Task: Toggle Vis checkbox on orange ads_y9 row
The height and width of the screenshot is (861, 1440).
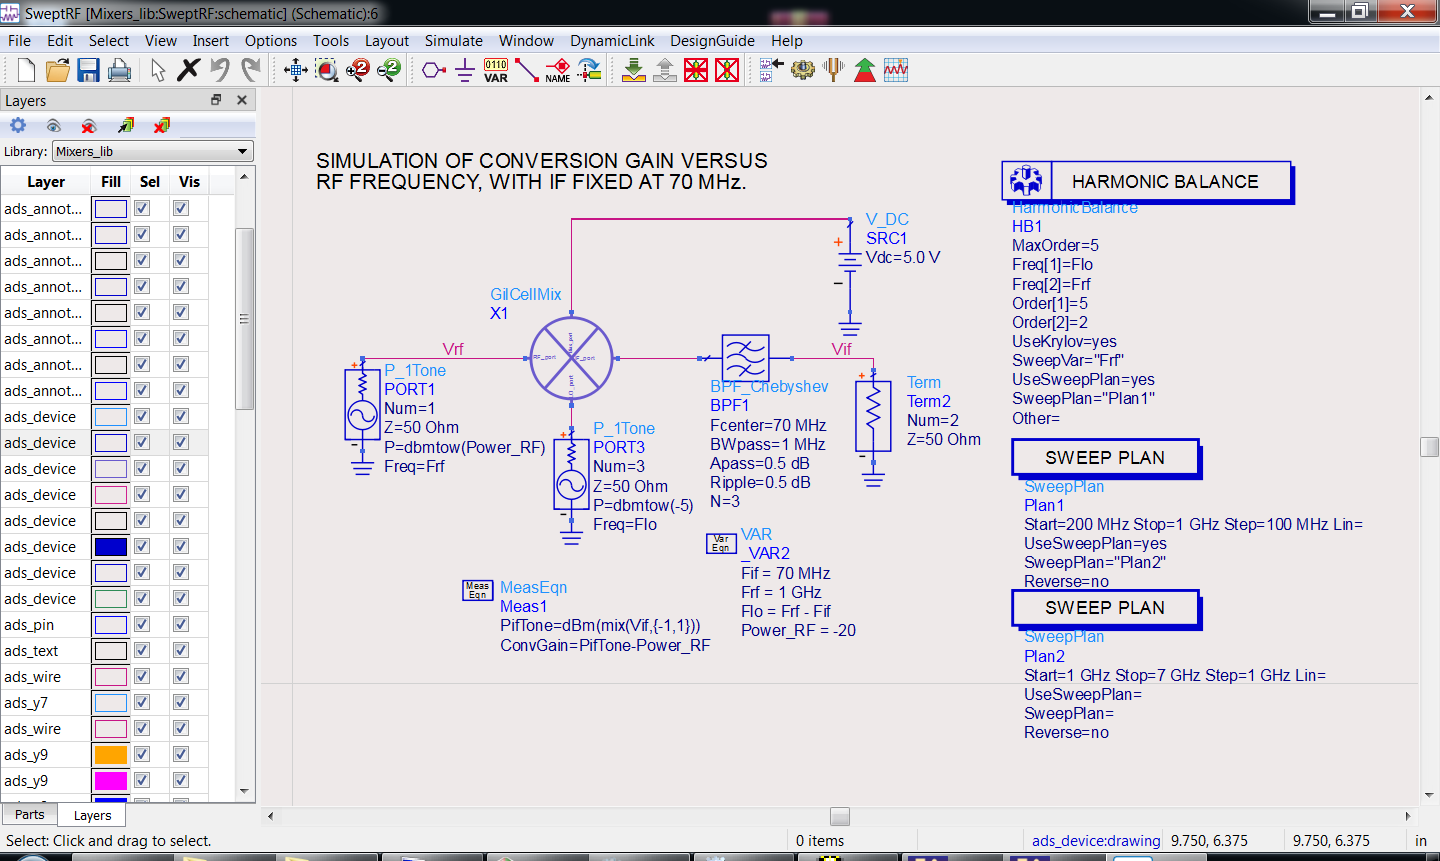Action: click(181, 754)
